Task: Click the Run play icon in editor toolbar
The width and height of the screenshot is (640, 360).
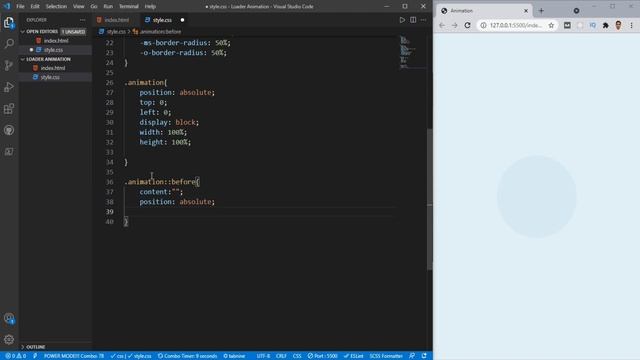Action: click(402, 20)
